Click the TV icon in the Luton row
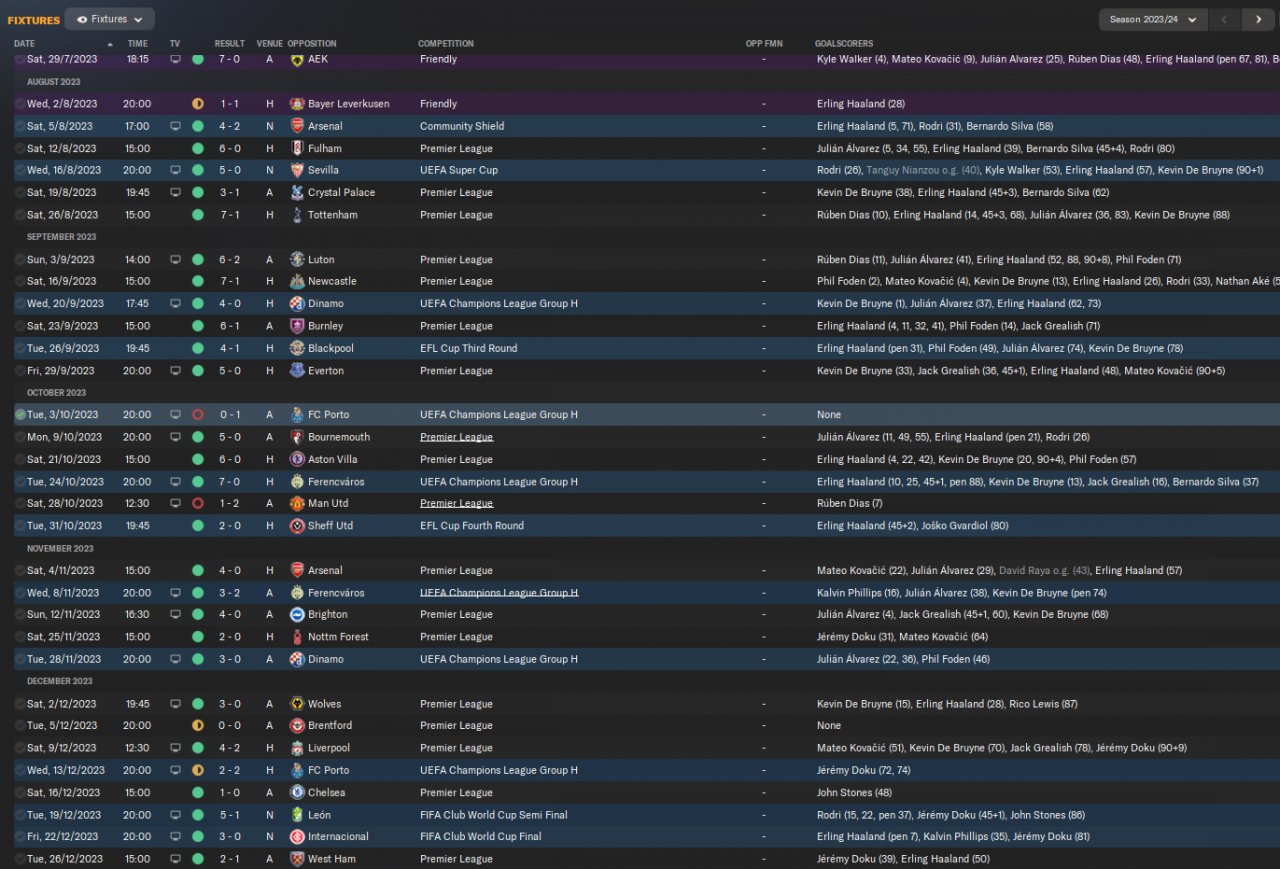Viewport: 1280px width, 869px height. coord(175,259)
